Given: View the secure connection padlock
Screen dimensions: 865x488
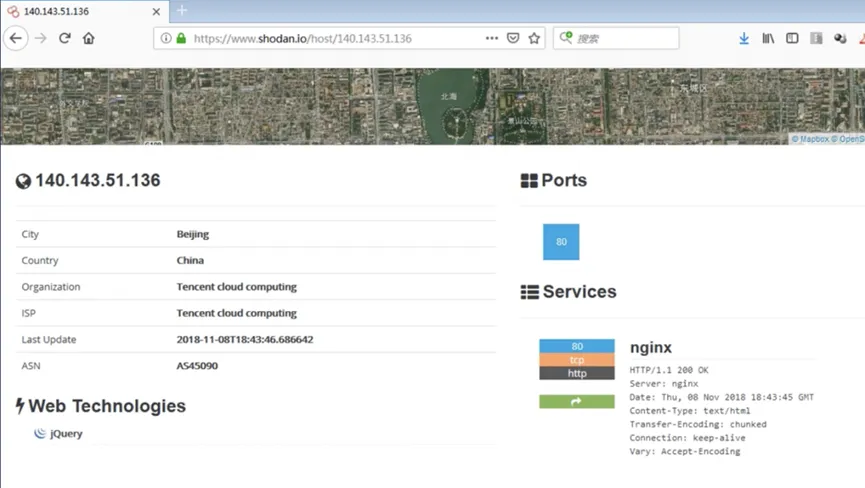Looking at the screenshot, I should pos(181,38).
